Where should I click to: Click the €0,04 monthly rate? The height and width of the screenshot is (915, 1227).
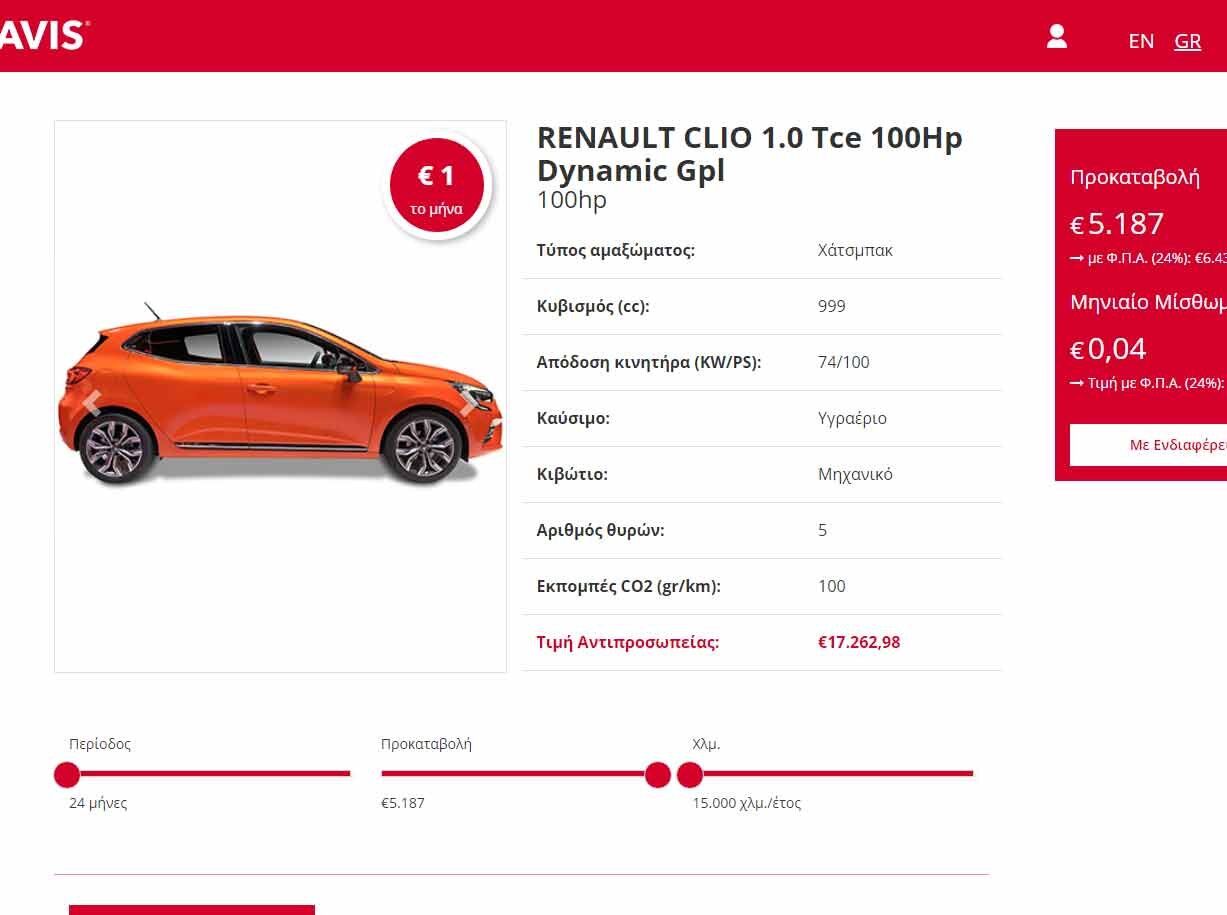[1108, 349]
